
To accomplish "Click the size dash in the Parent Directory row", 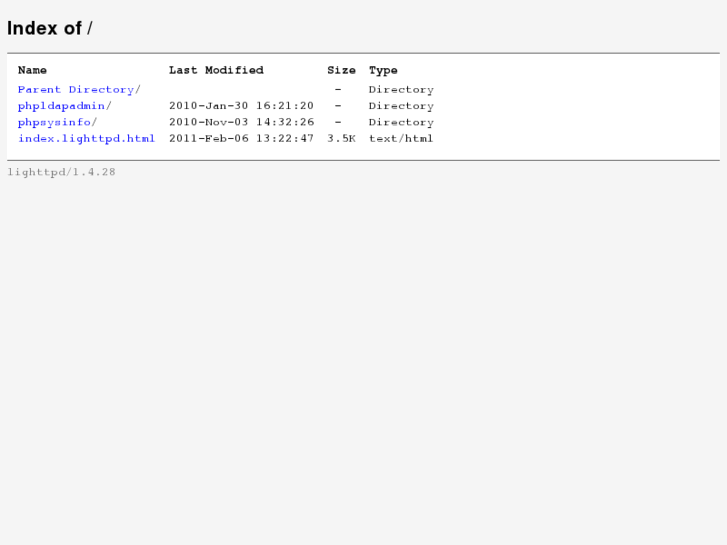I will click(x=338, y=90).
